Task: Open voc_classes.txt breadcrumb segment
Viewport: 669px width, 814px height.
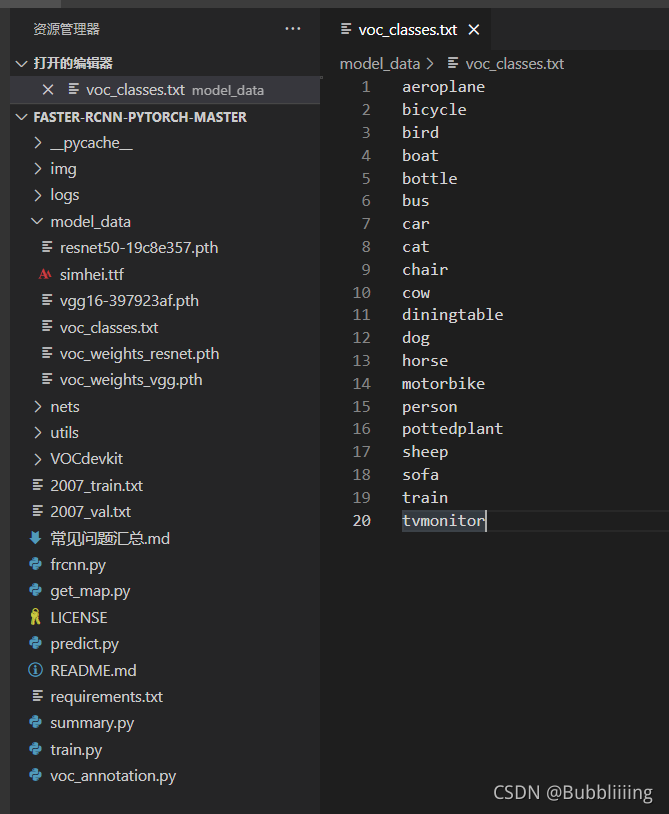Action: pos(514,64)
